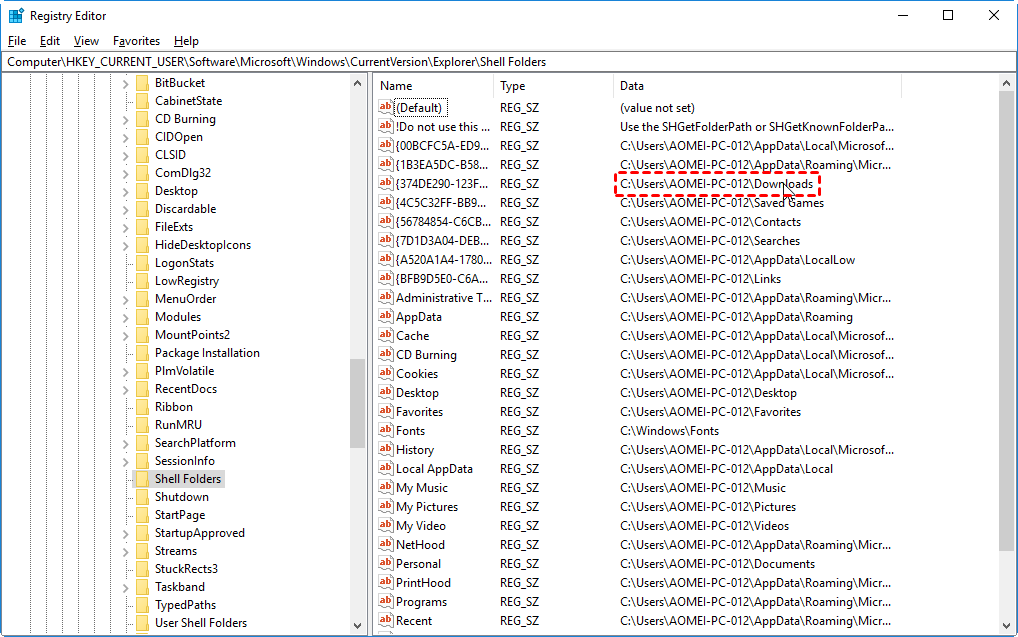Select the LowRegistry key

[186, 281]
